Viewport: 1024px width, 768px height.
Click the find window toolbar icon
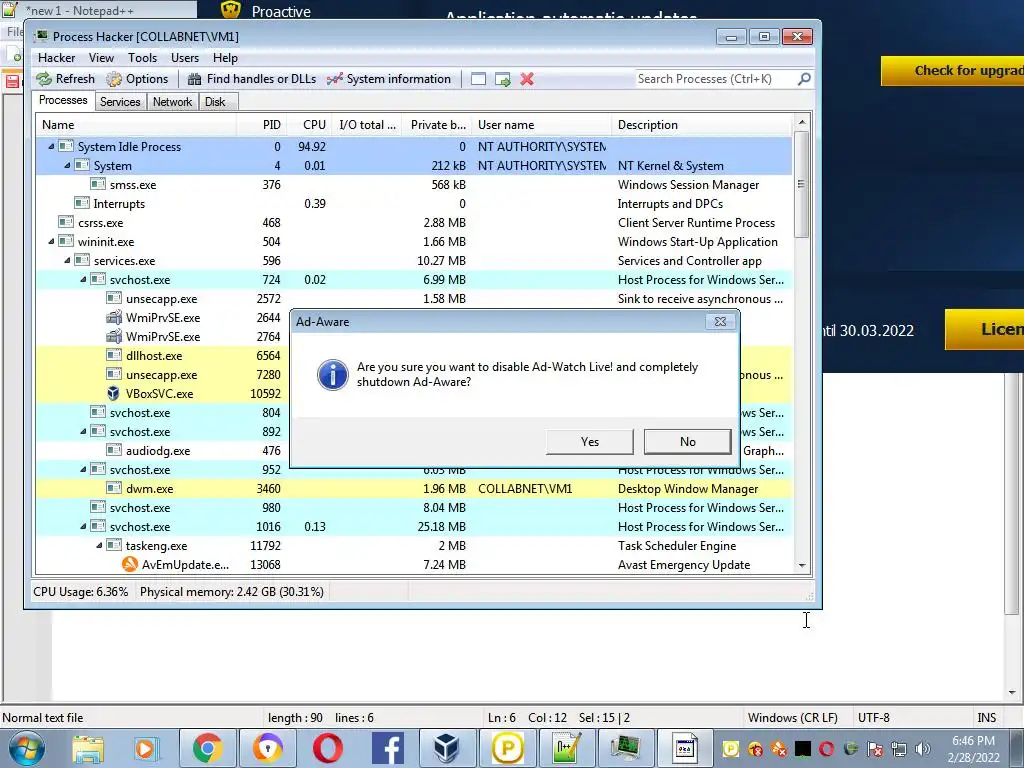(479, 79)
